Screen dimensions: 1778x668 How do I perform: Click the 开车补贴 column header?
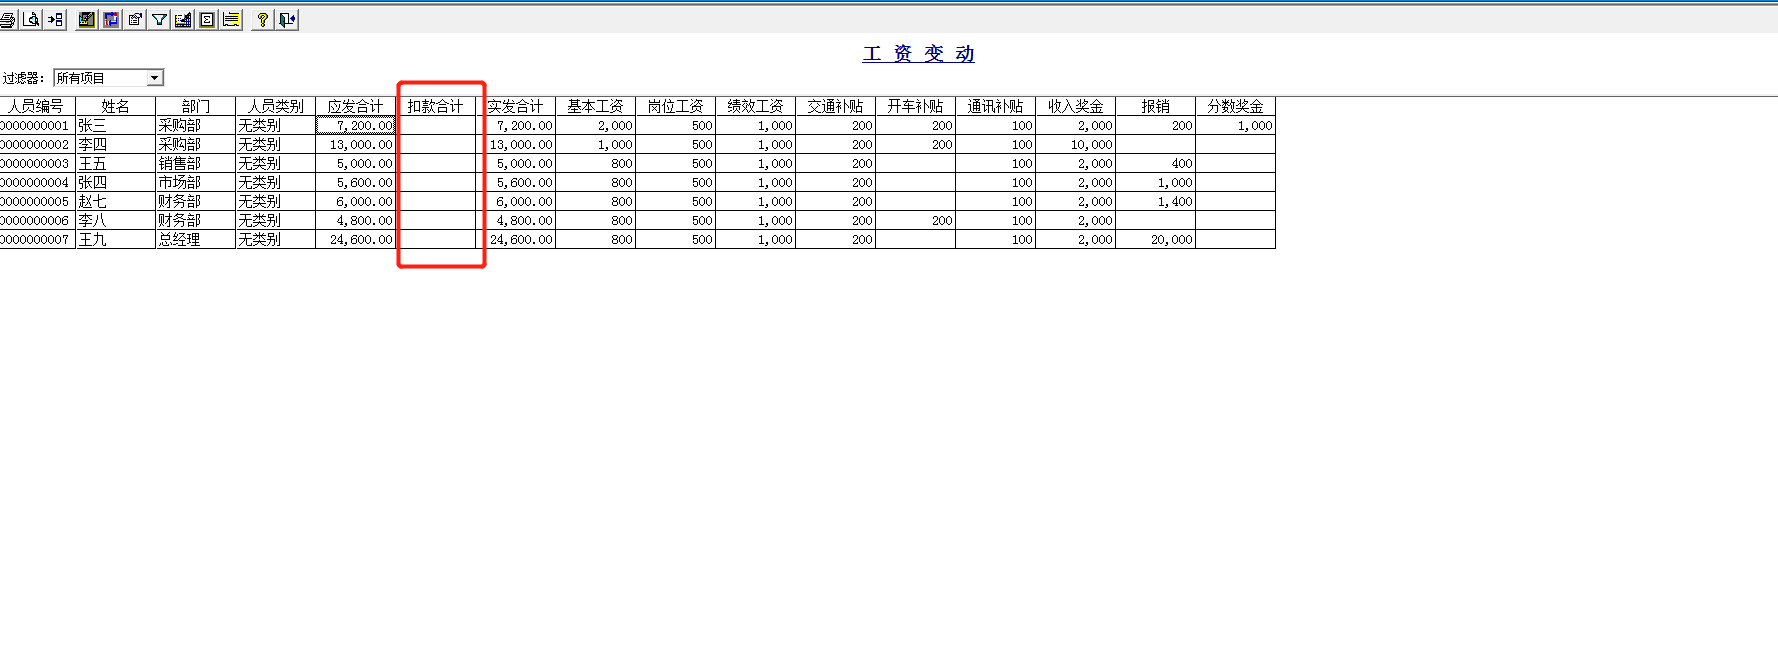[x=915, y=106]
